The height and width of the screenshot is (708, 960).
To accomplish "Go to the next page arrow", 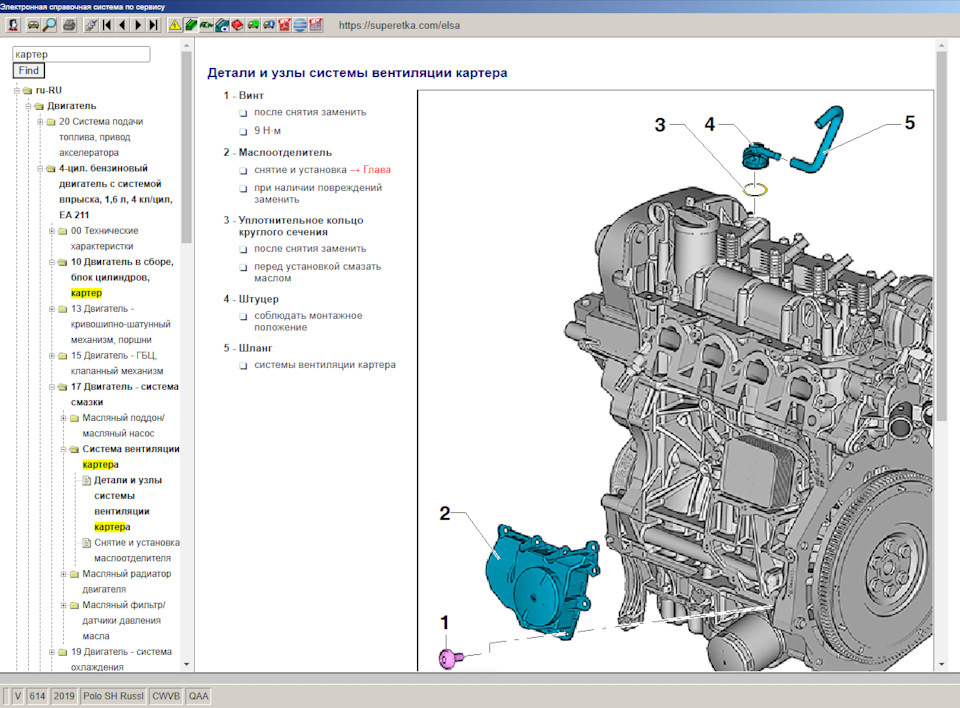I will (138, 24).
